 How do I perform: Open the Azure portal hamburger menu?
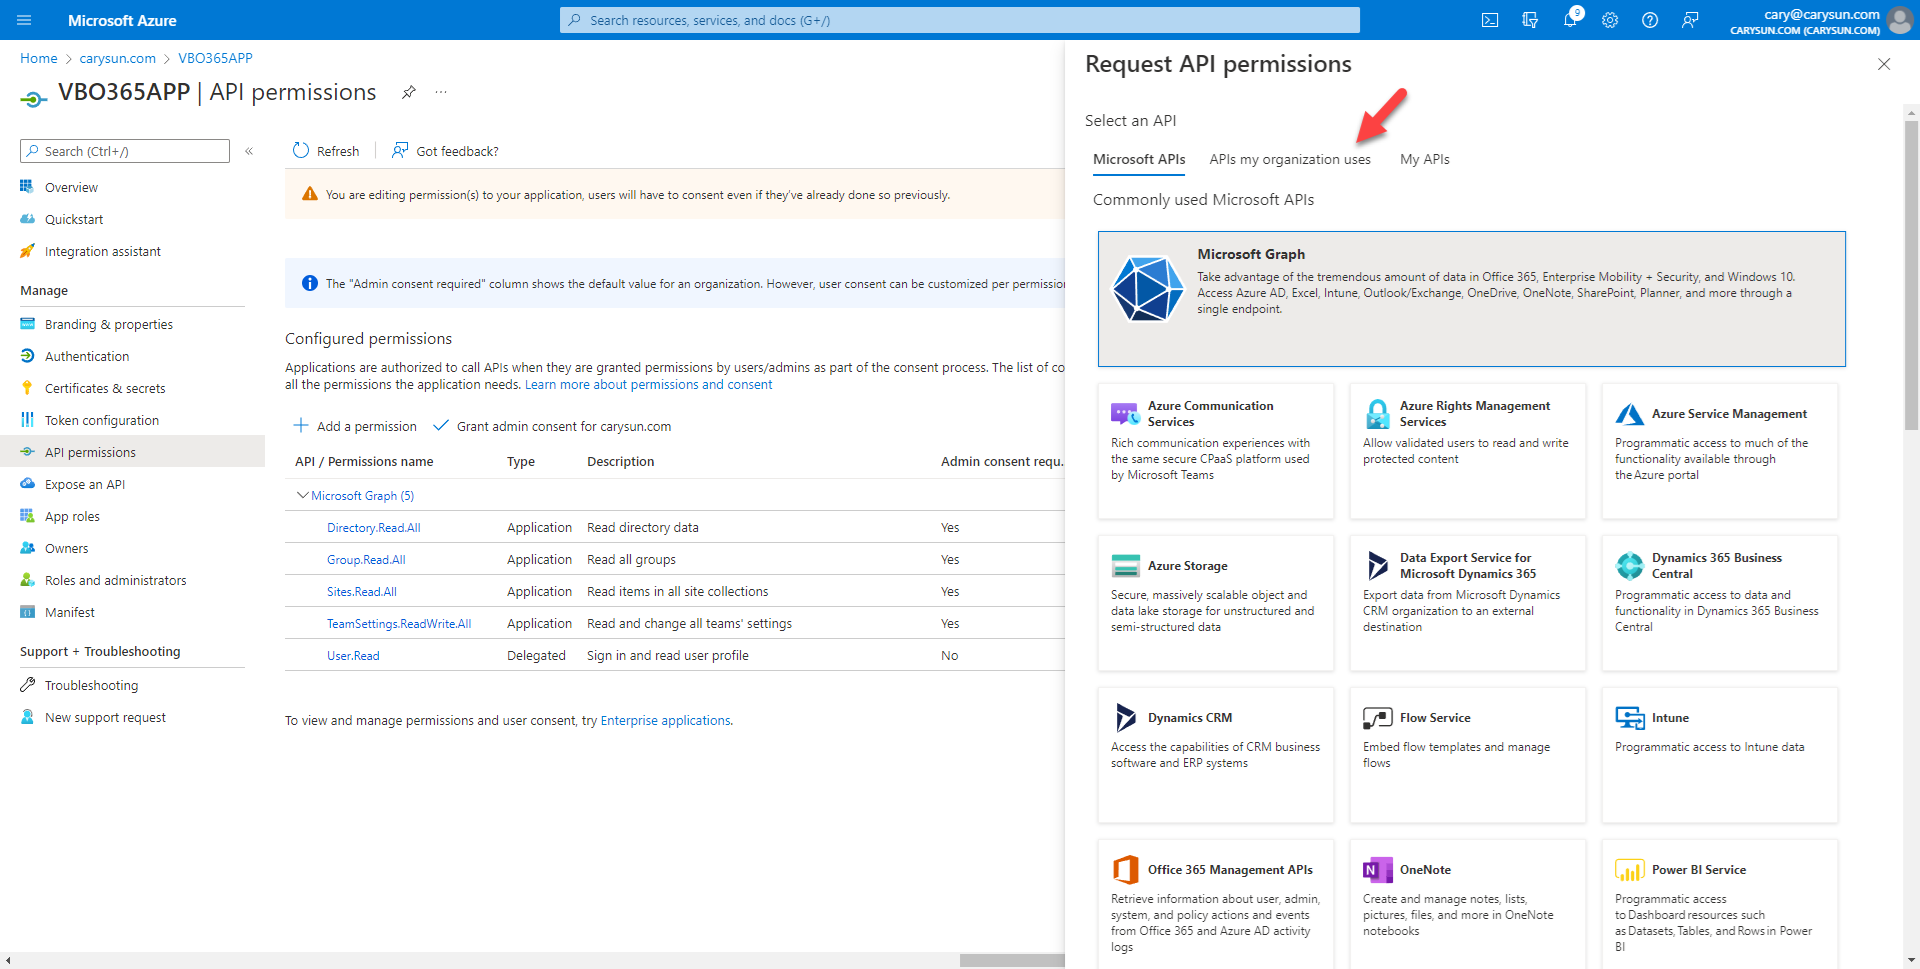pyautogui.click(x=25, y=20)
